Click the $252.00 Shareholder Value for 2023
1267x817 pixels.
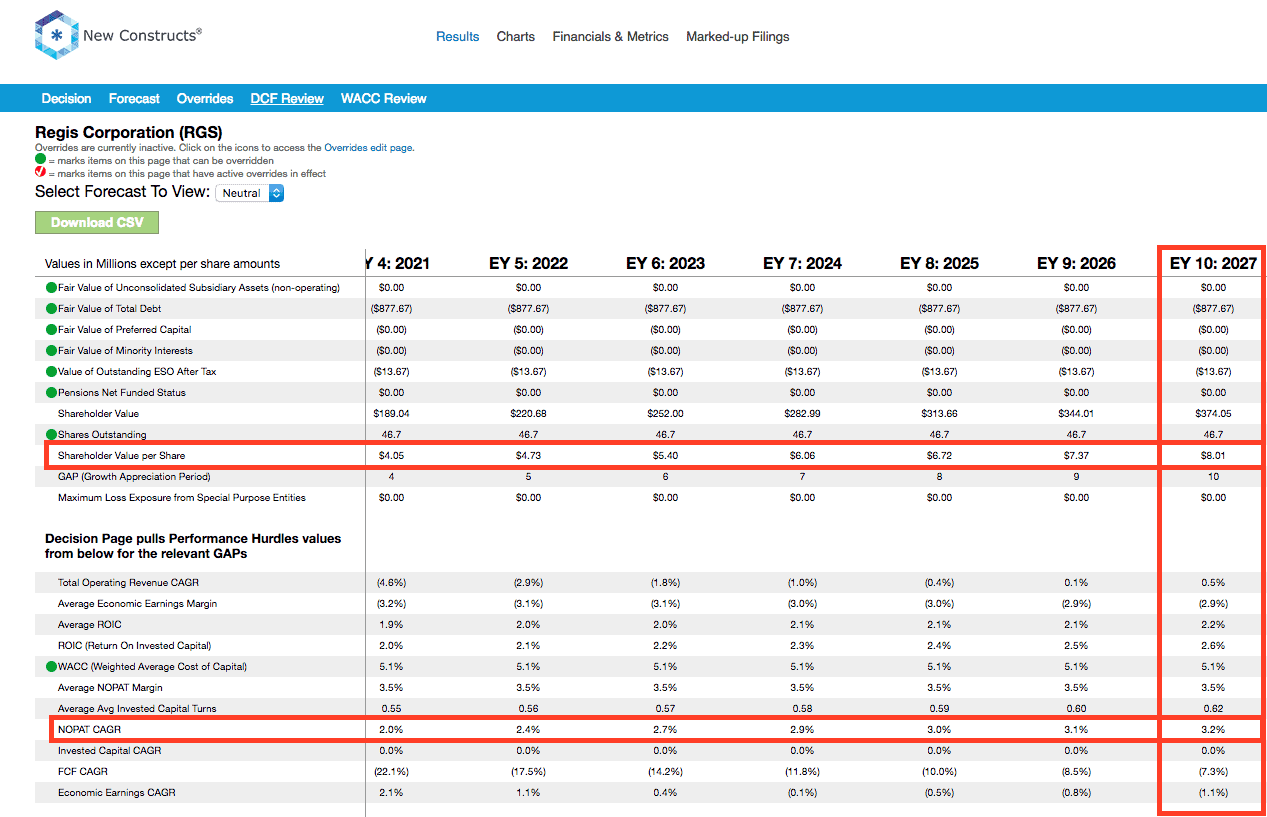pos(665,414)
